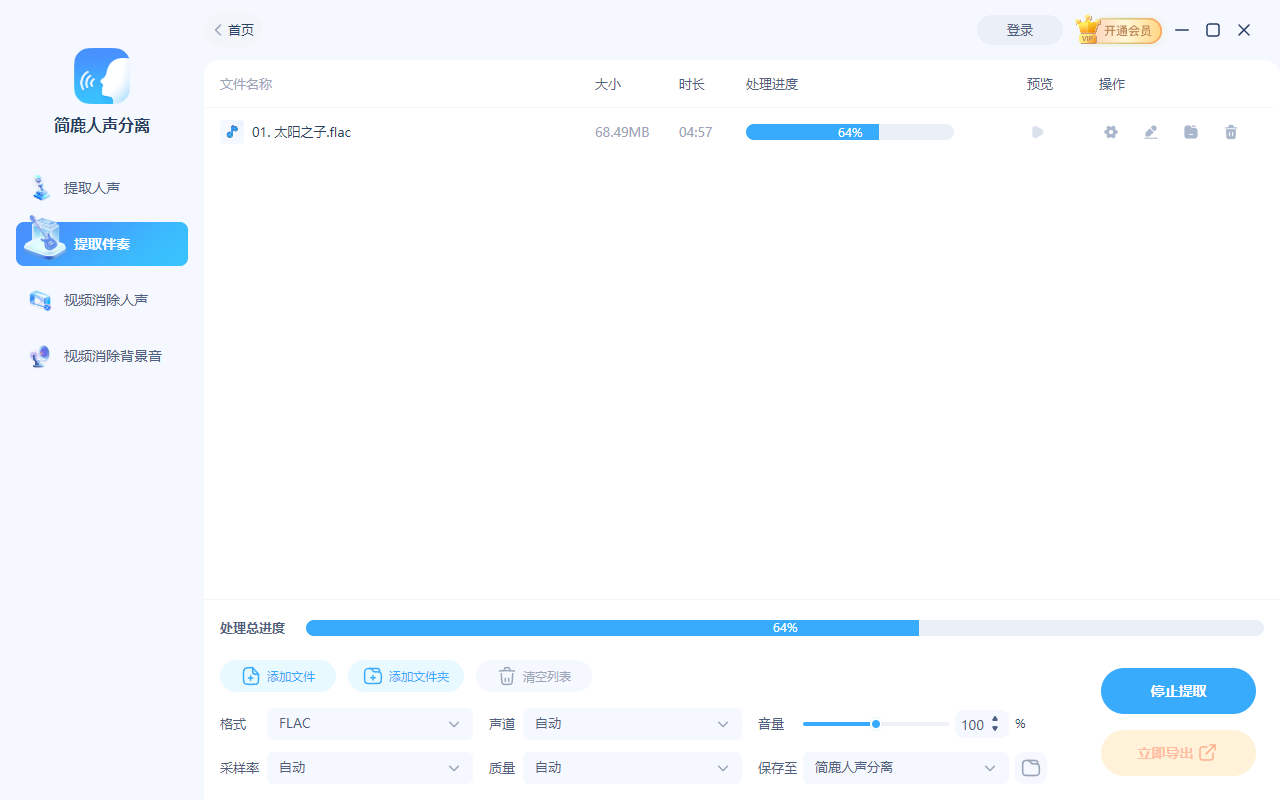Open settings for 太阳之子.flac
This screenshot has height=800, width=1280.
1110,131
